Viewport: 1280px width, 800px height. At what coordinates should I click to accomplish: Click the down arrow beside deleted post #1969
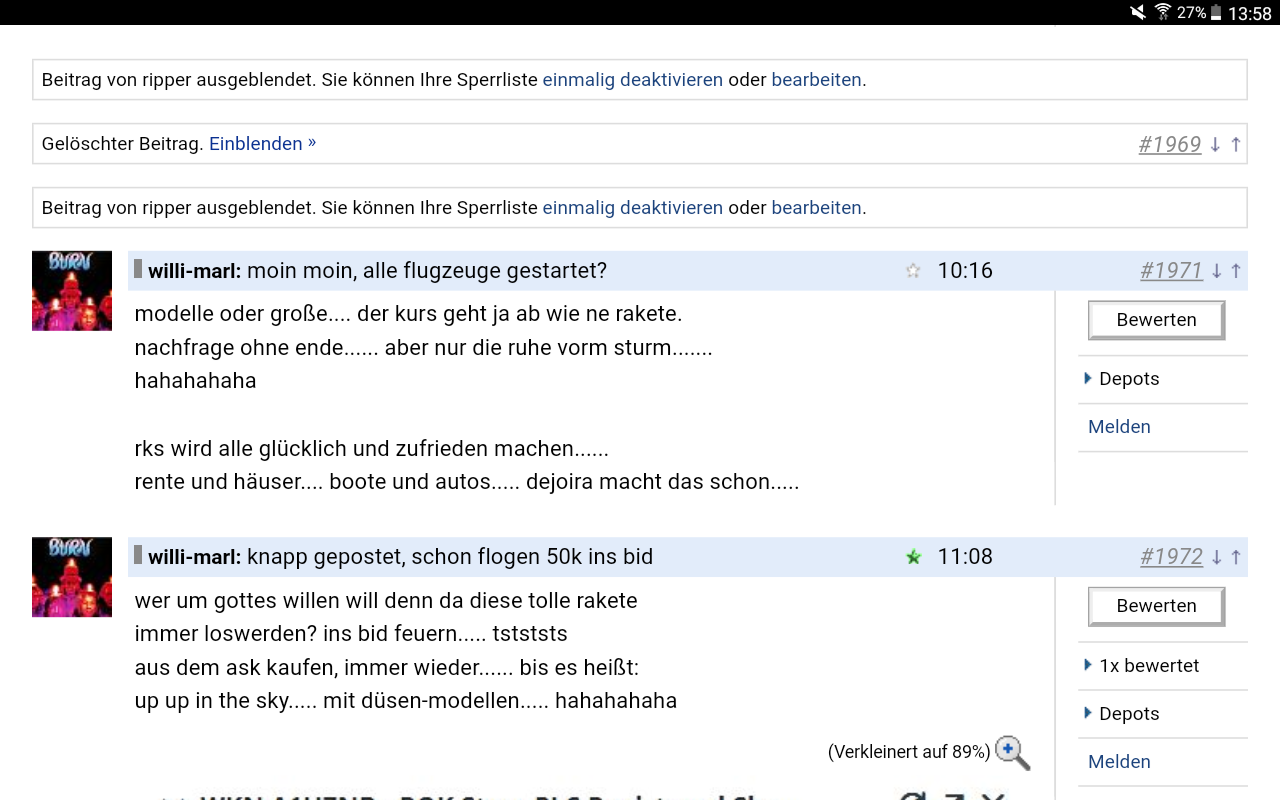pos(1215,144)
